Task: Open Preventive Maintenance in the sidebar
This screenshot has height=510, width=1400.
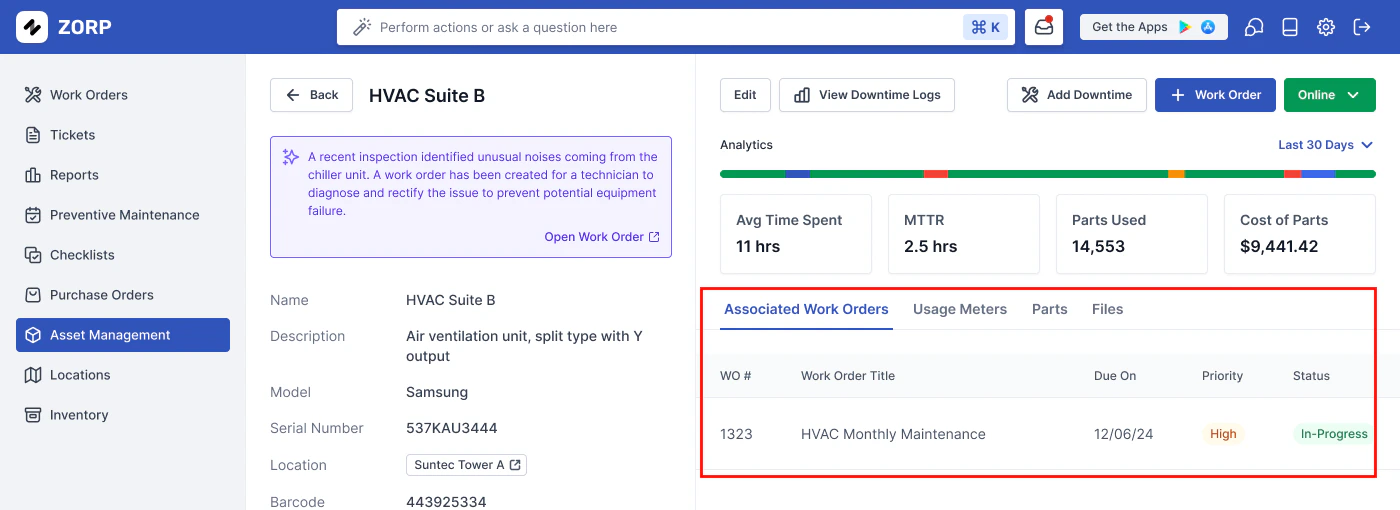Action: tap(123, 215)
